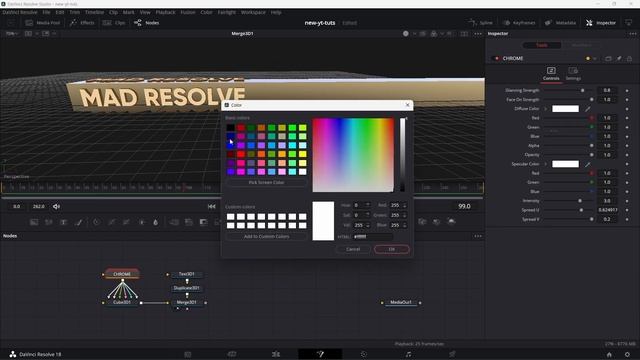Open the viewer options menu
The width and height of the screenshot is (640, 360).
click(478, 33)
